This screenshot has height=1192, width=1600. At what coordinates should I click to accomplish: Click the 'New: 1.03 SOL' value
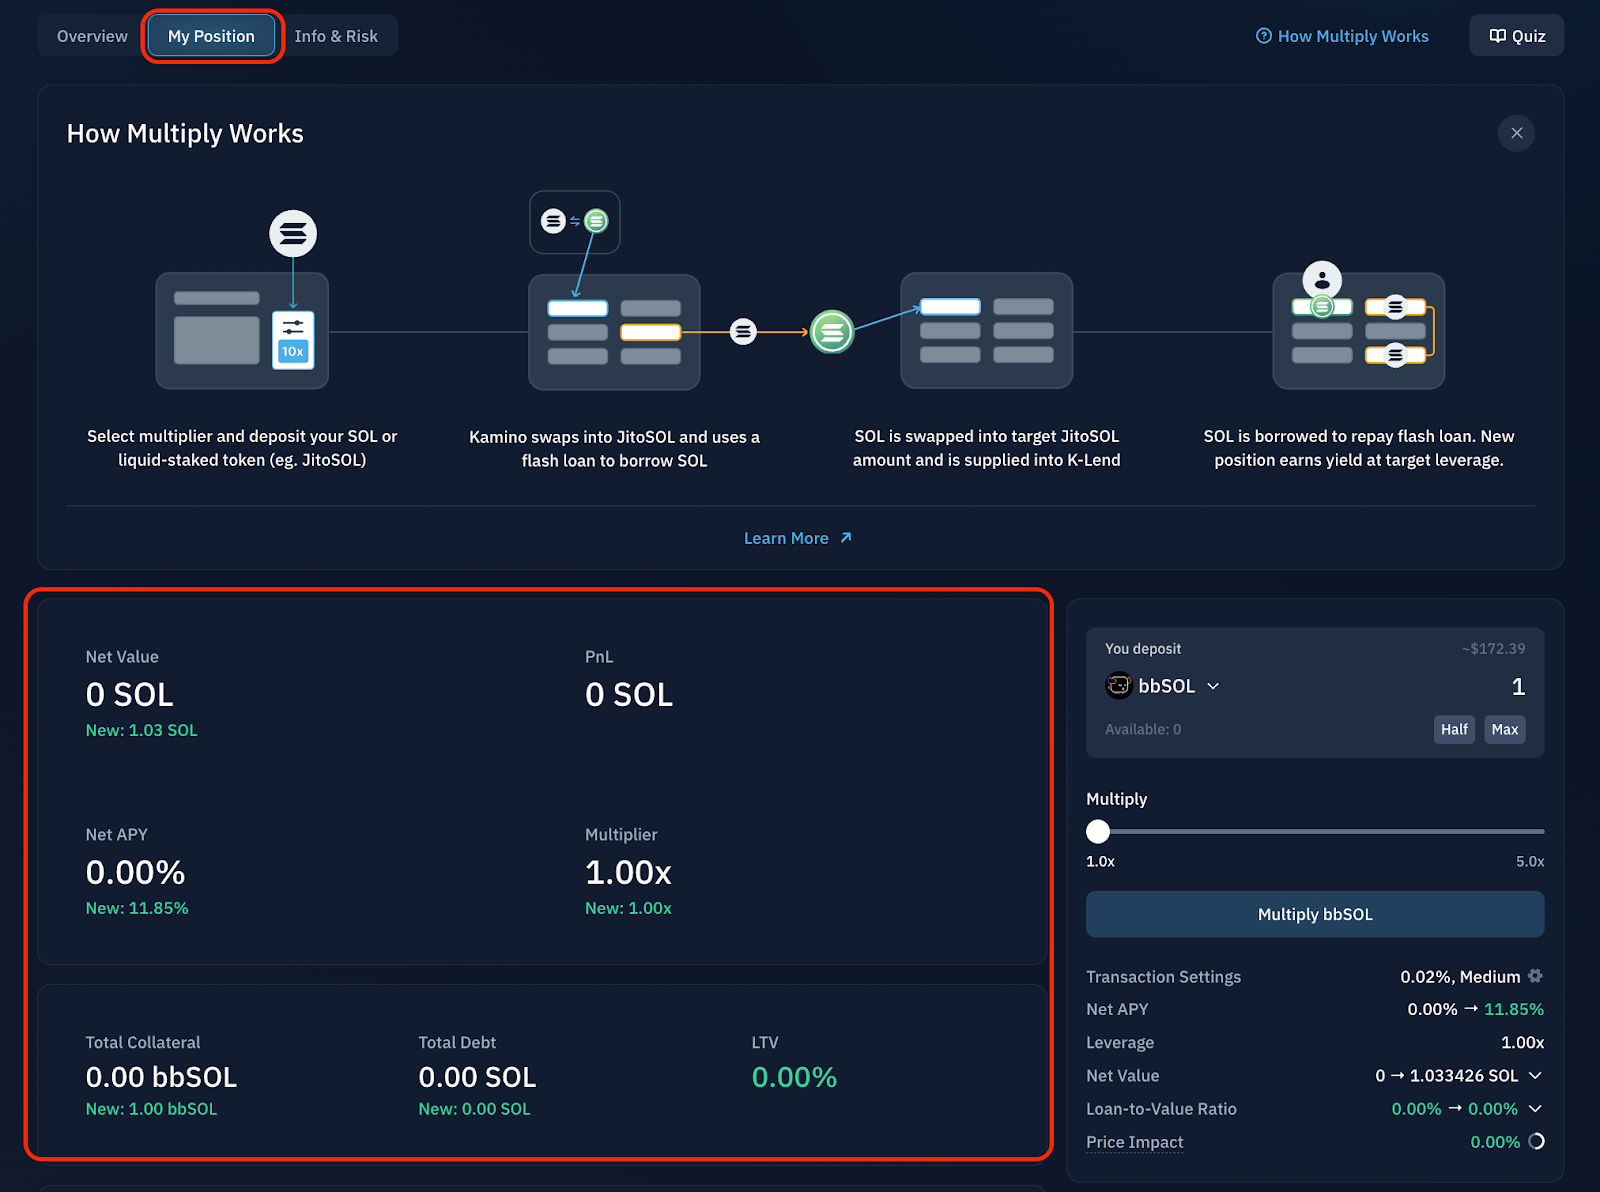click(x=141, y=730)
